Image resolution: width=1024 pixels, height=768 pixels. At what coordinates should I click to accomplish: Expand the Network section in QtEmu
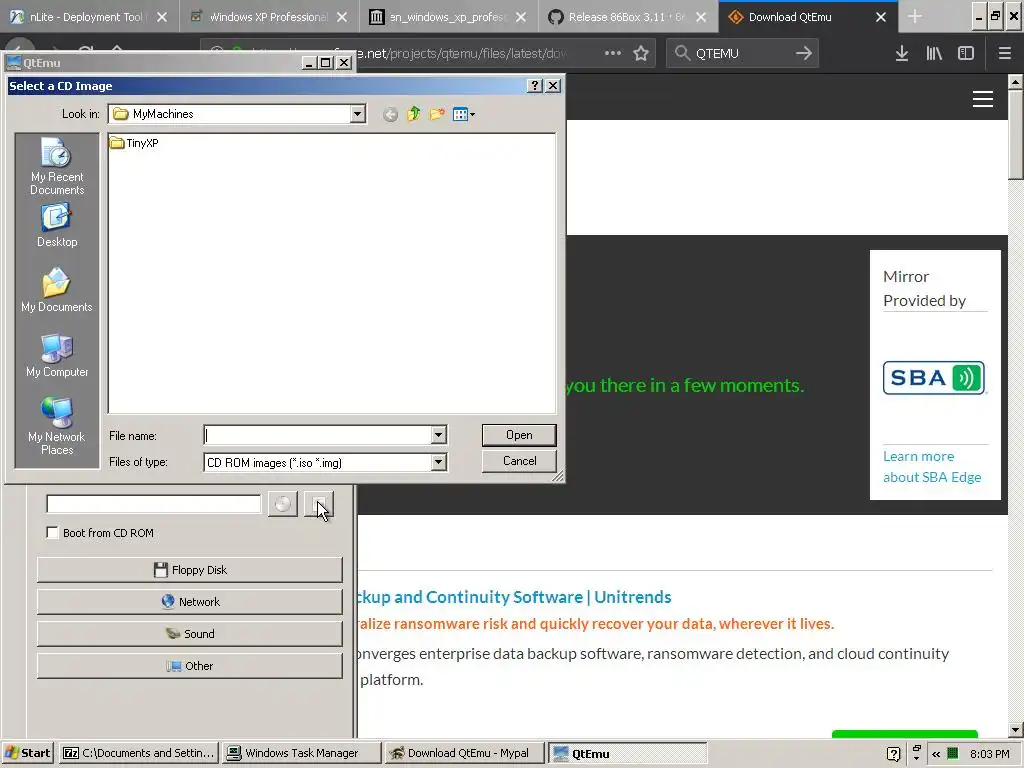pyautogui.click(x=189, y=601)
